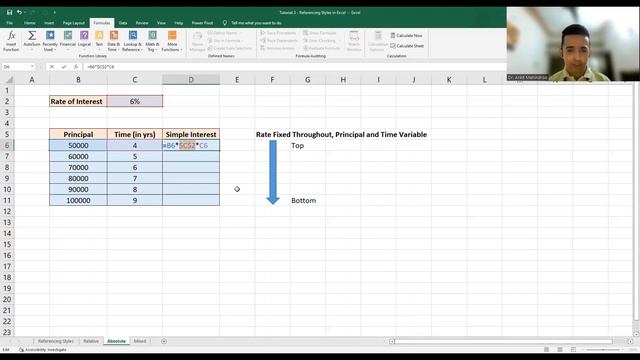
Task: Switch to the Page Layout ribbon tab
Action: click(x=74, y=23)
